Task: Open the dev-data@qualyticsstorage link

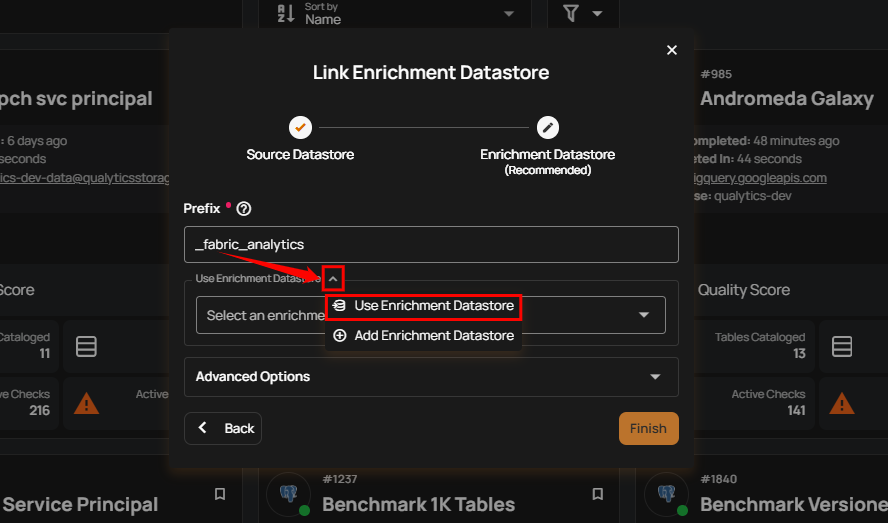Action: tap(84, 178)
